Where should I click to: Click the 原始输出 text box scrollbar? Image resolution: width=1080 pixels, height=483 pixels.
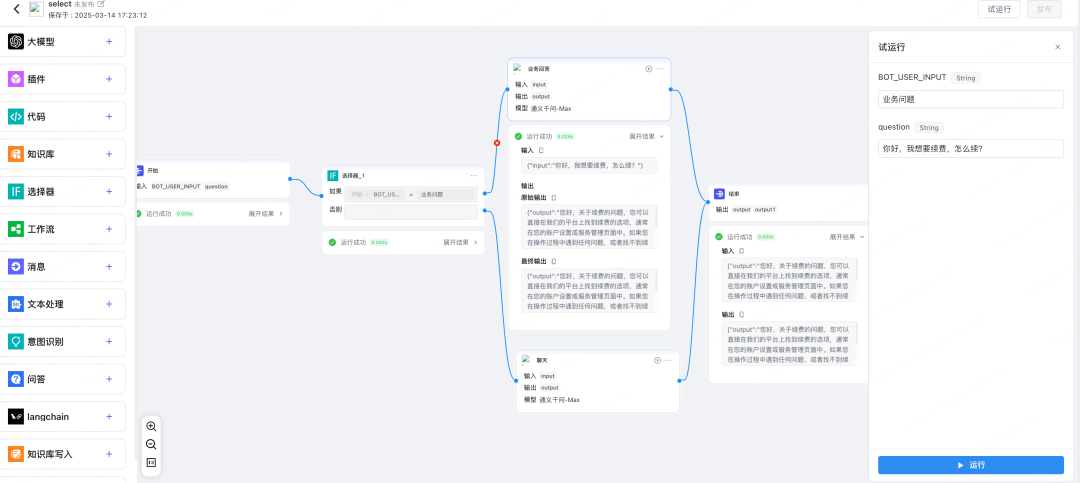(x=656, y=216)
